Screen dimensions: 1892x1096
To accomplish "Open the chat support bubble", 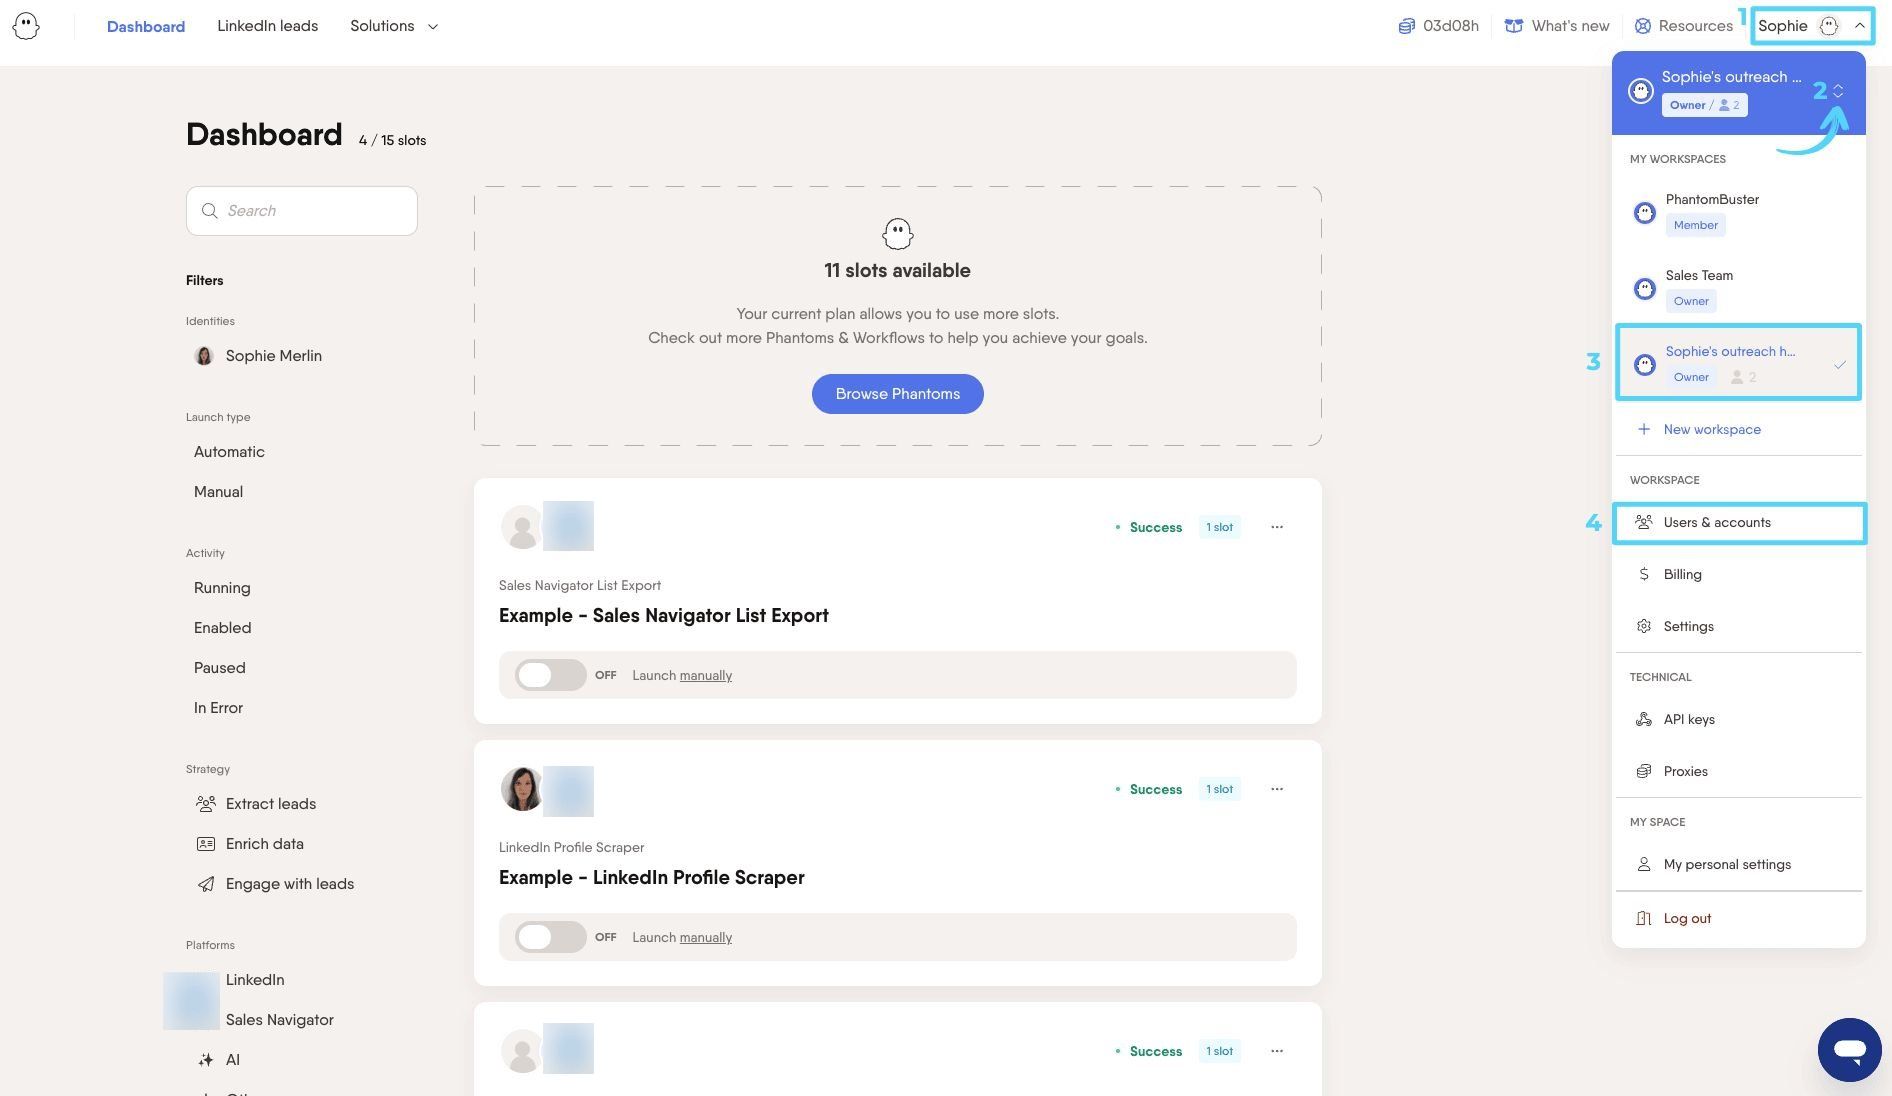I will click(x=1849, y=1049).
